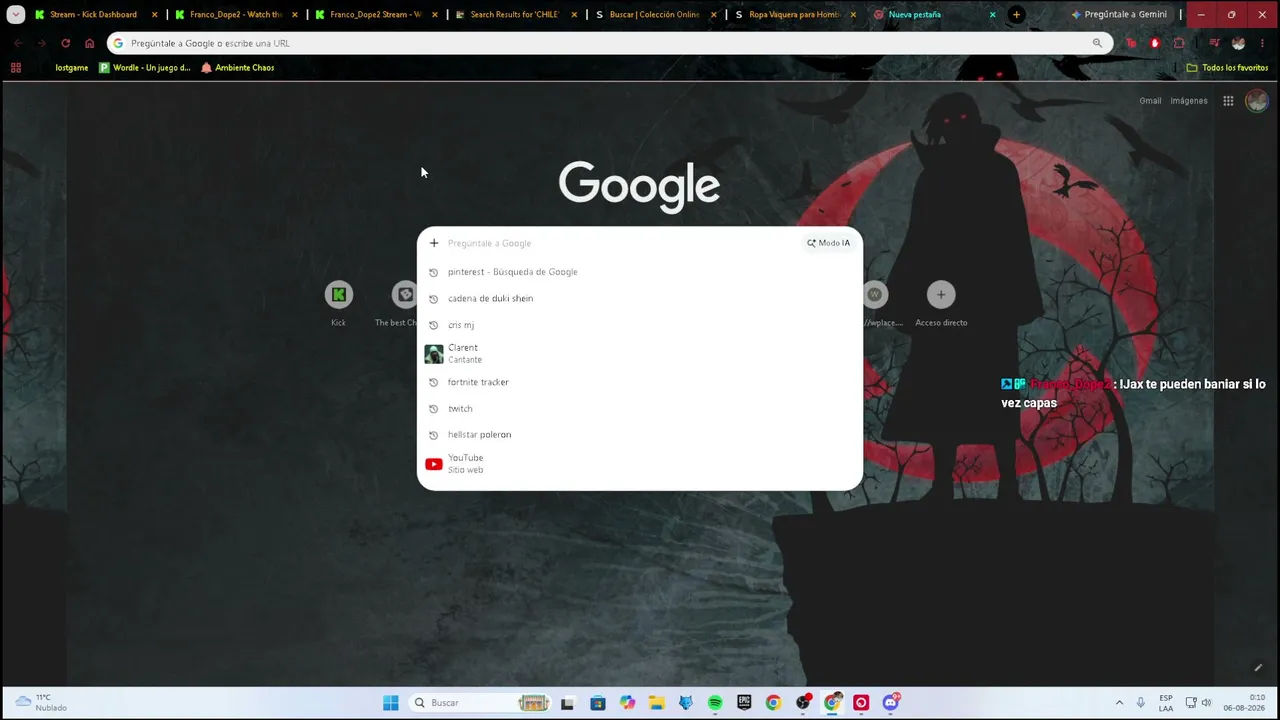Go to the browser home page

90,43
